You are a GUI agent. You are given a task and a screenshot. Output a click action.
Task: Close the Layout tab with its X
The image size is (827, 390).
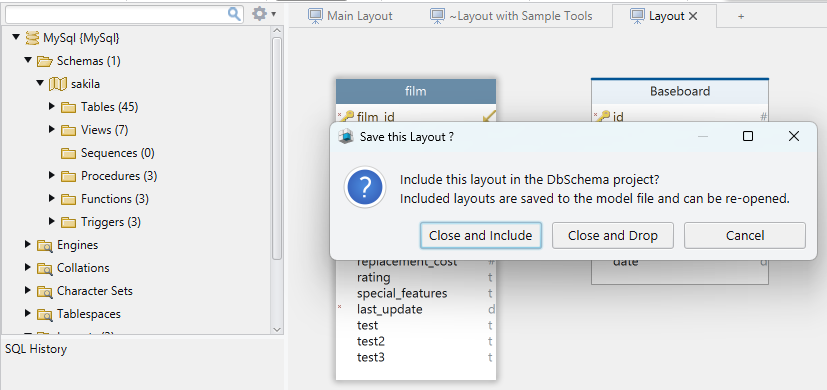[693, 16]
